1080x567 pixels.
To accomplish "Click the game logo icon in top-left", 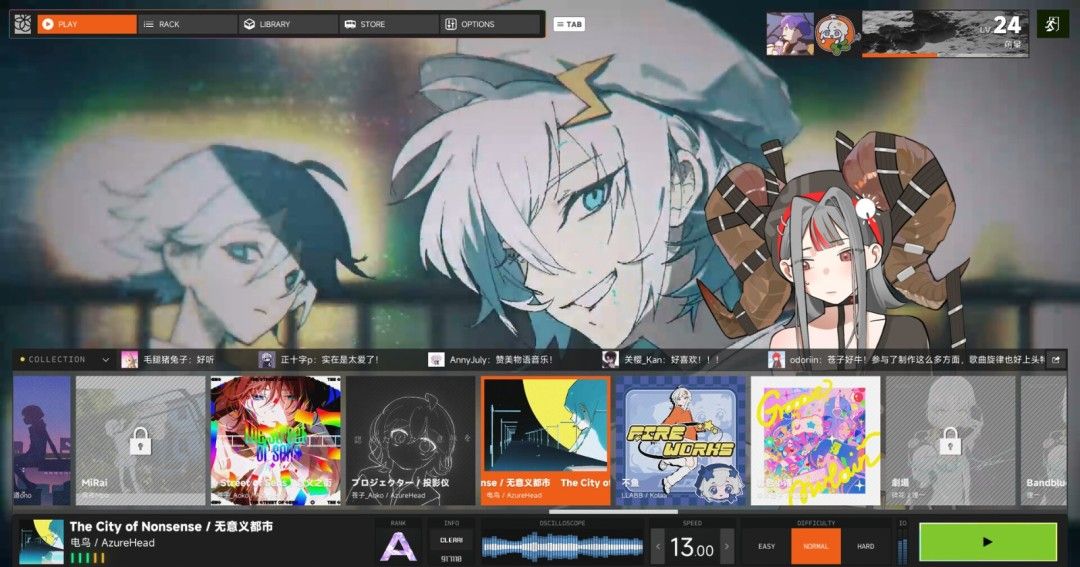I will coord(23,24).
